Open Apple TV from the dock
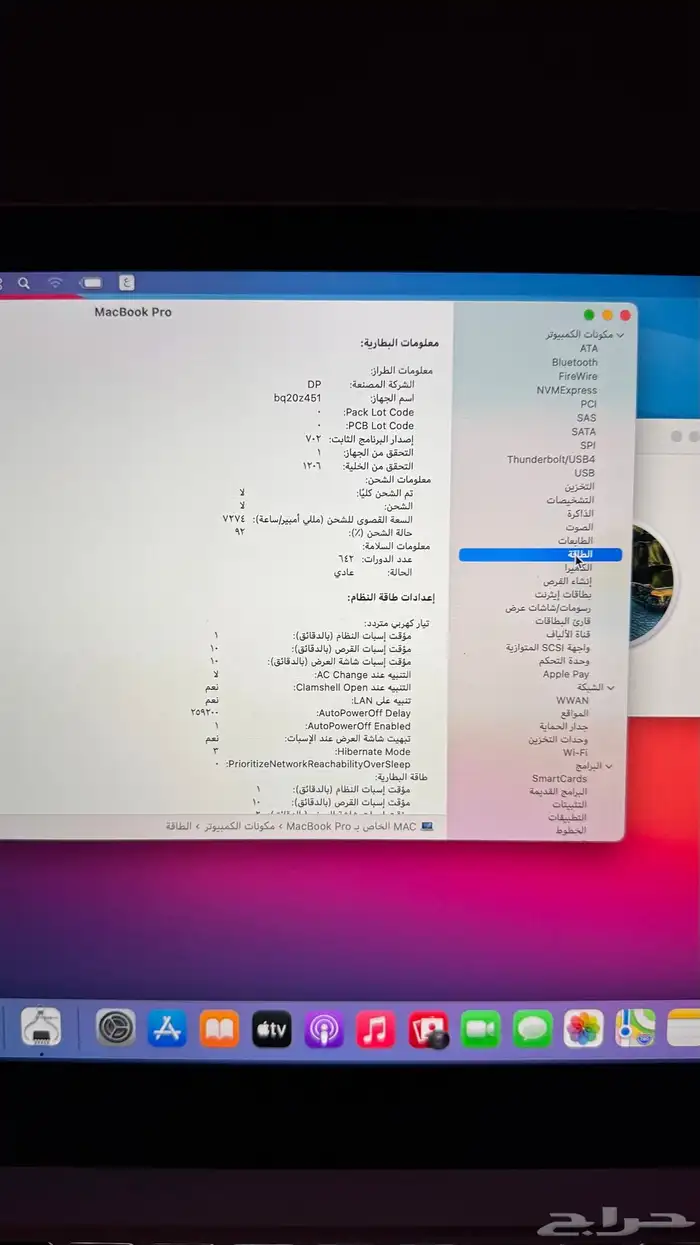Screen dimensions: 700x1245 click(271, 1028)
